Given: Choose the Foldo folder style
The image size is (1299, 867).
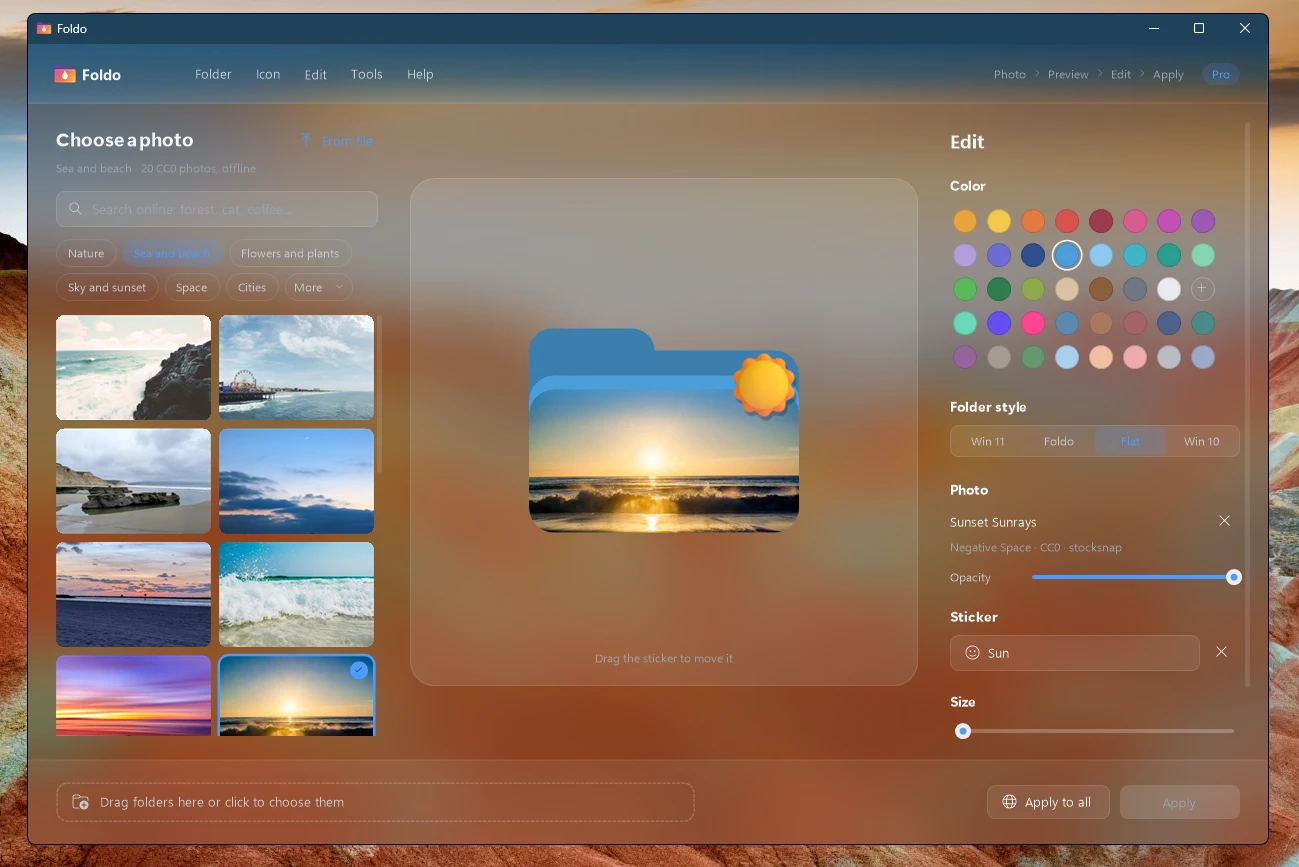Looking at the screenshot, I should pos(1059,441).
